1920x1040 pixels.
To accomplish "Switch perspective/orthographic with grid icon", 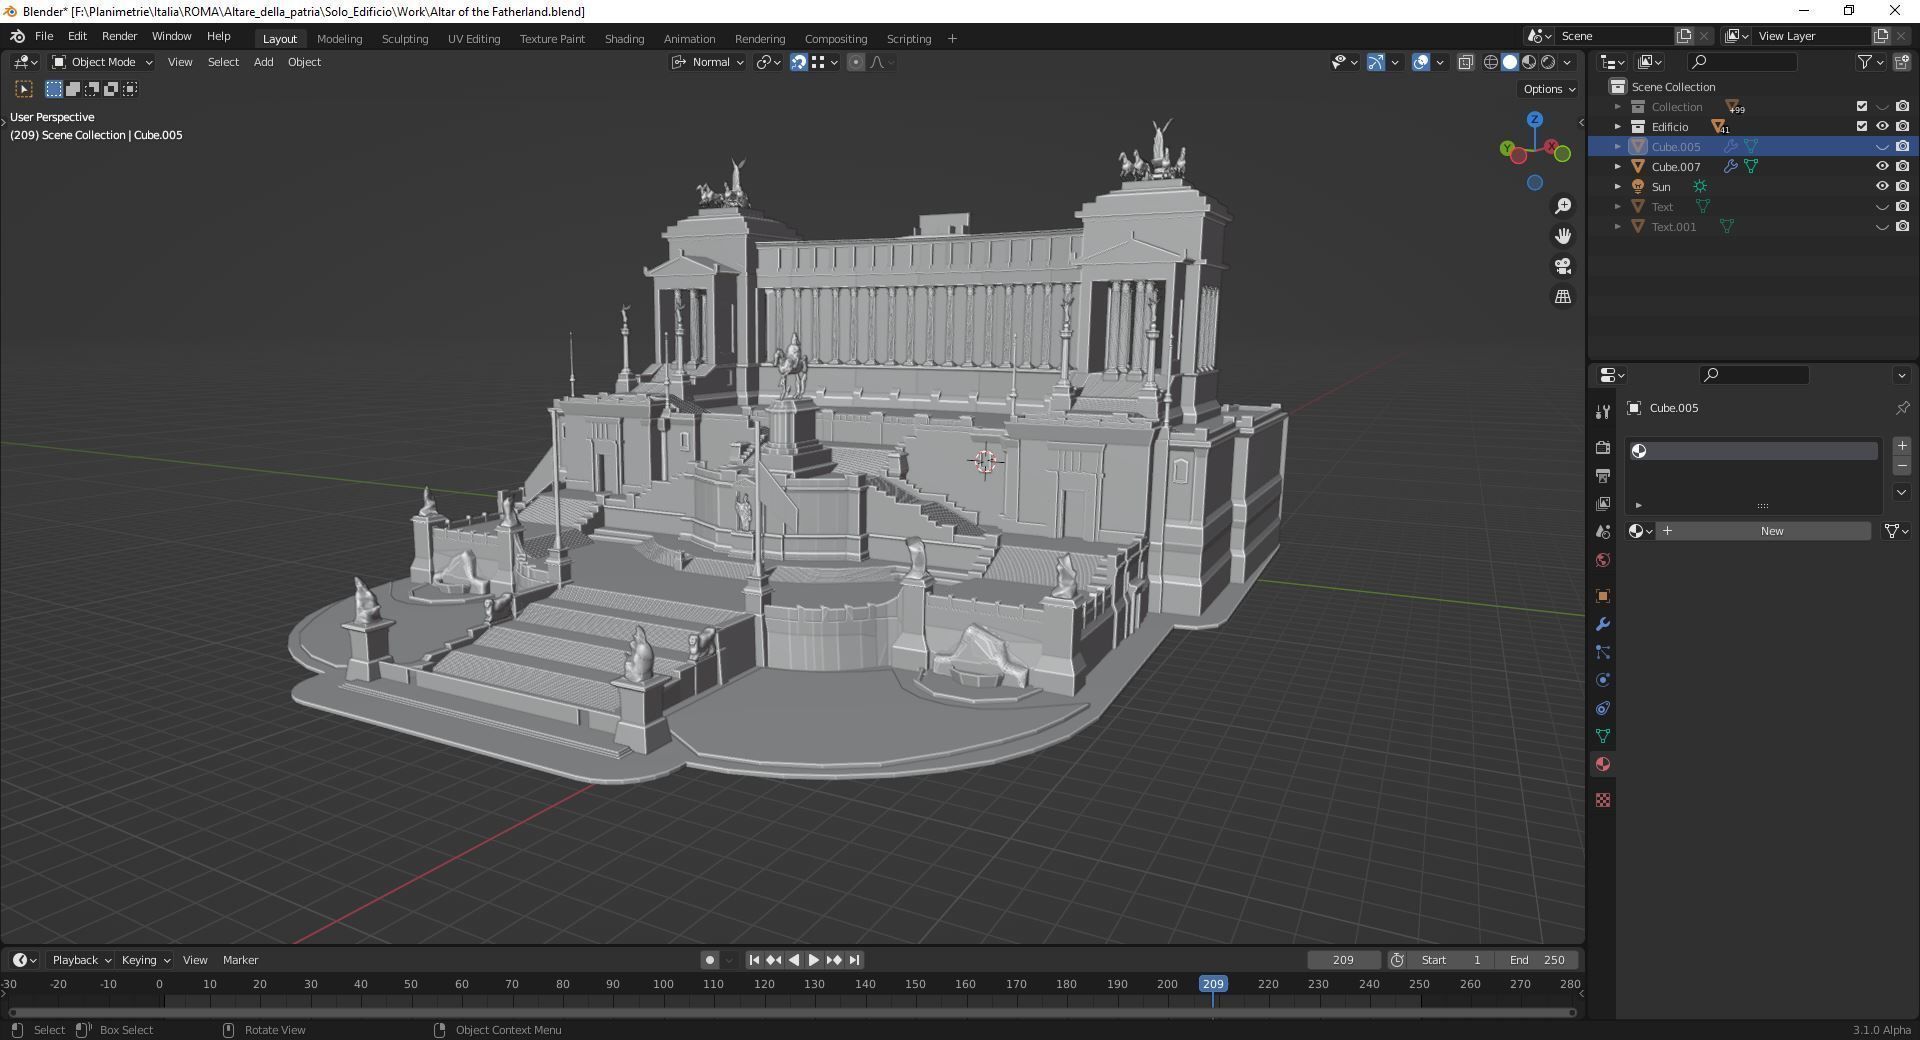I will click(x=1563, y=296).
